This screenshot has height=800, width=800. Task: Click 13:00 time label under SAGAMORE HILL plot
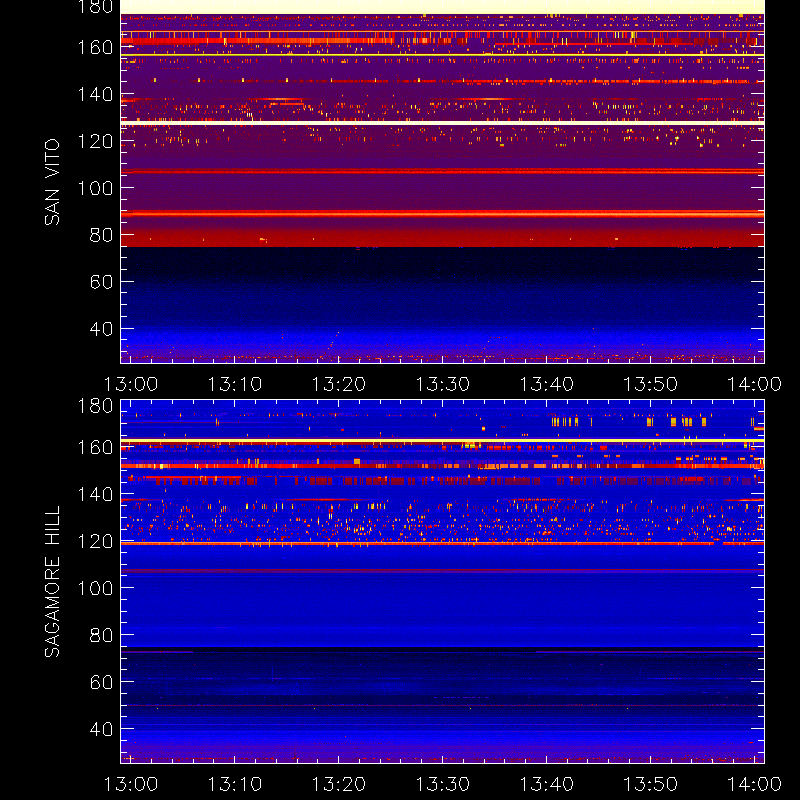[131, 784]
